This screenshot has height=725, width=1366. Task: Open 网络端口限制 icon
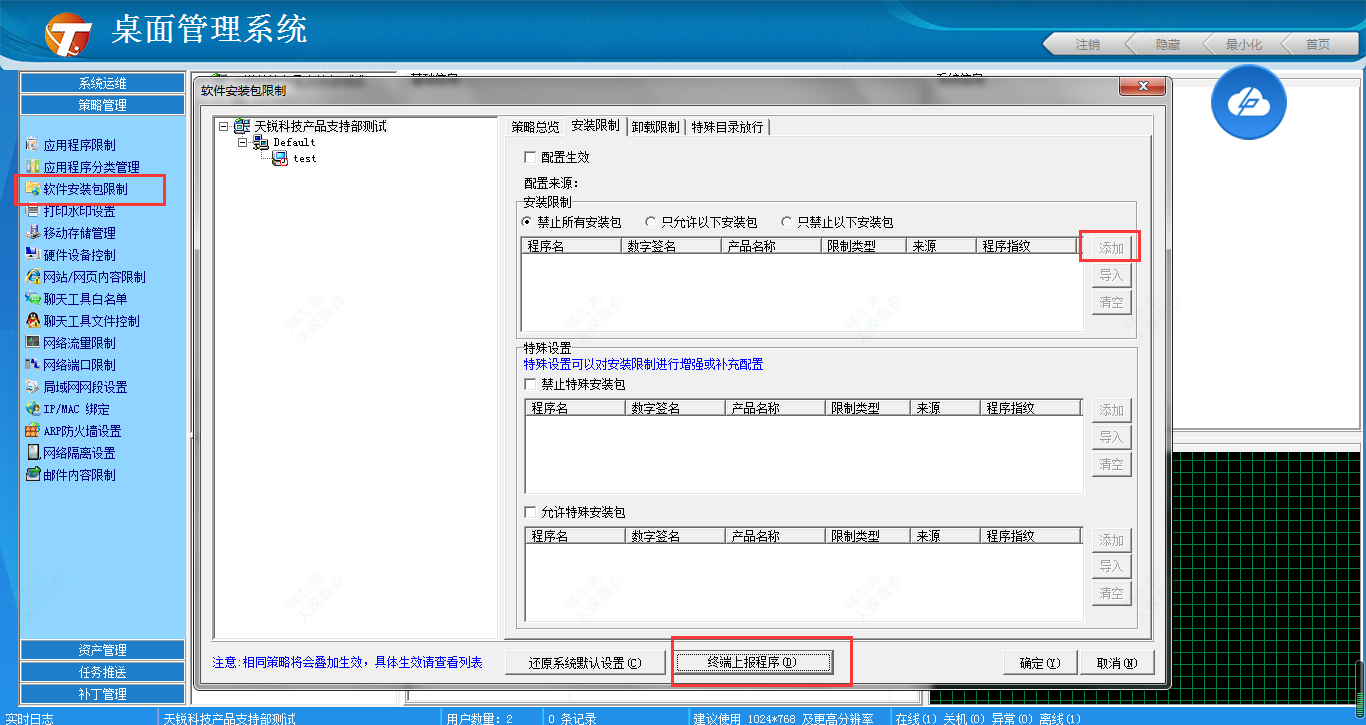(x=33, y=365)
